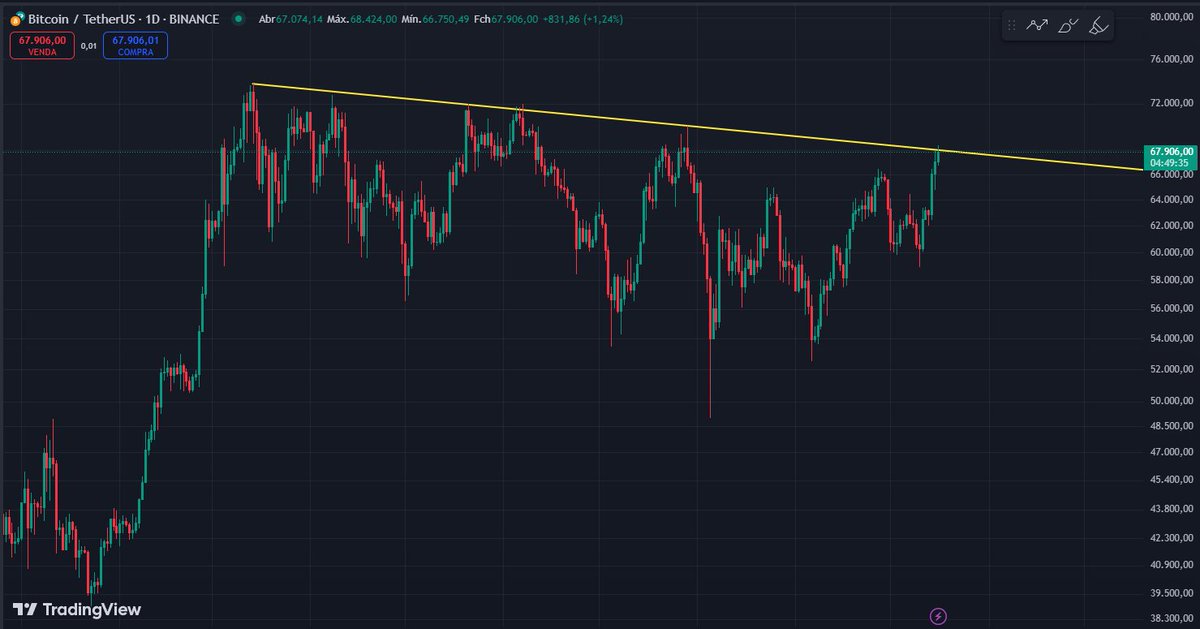This screenshot has height=629, width=1200.
Task: Open the 1D timeframe selector
Action: (152, 18)
